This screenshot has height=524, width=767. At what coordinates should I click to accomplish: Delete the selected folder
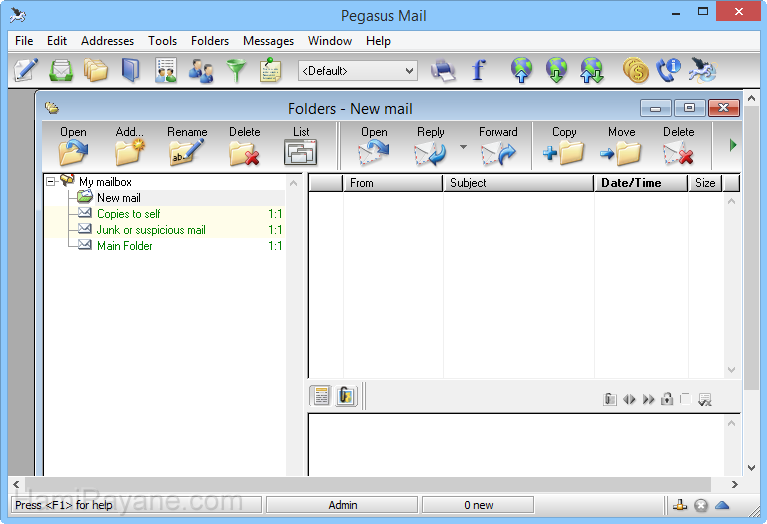tap(245, 146)
